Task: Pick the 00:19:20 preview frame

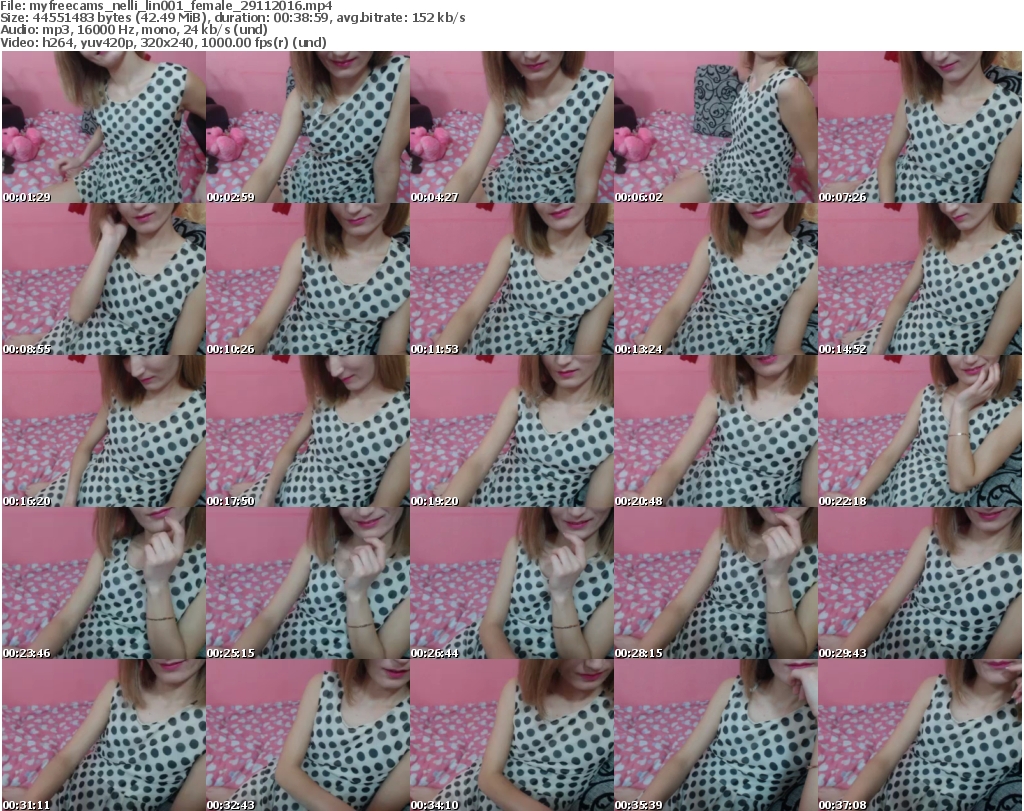Action: click(511, 432)
